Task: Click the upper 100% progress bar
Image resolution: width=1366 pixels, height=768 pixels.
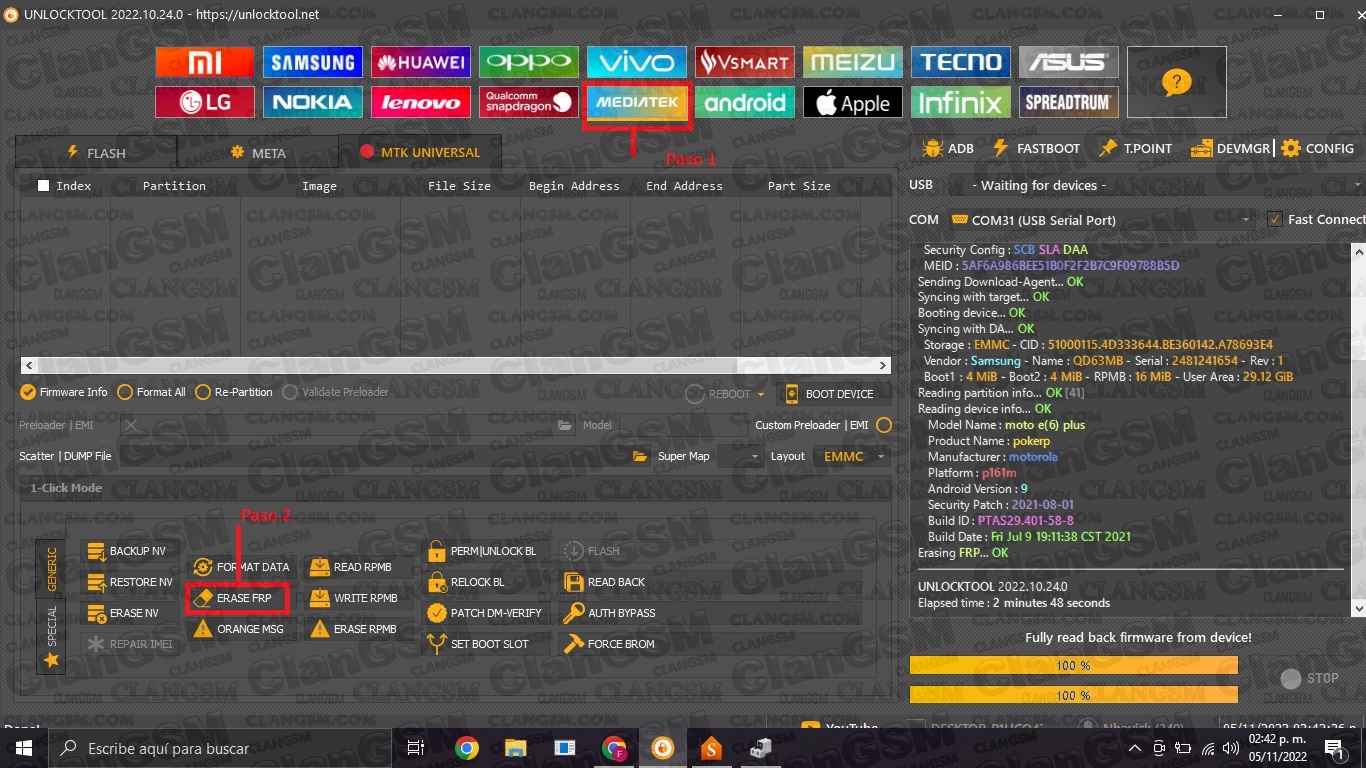Action: pyautogui.click(x=1073, y=665)
